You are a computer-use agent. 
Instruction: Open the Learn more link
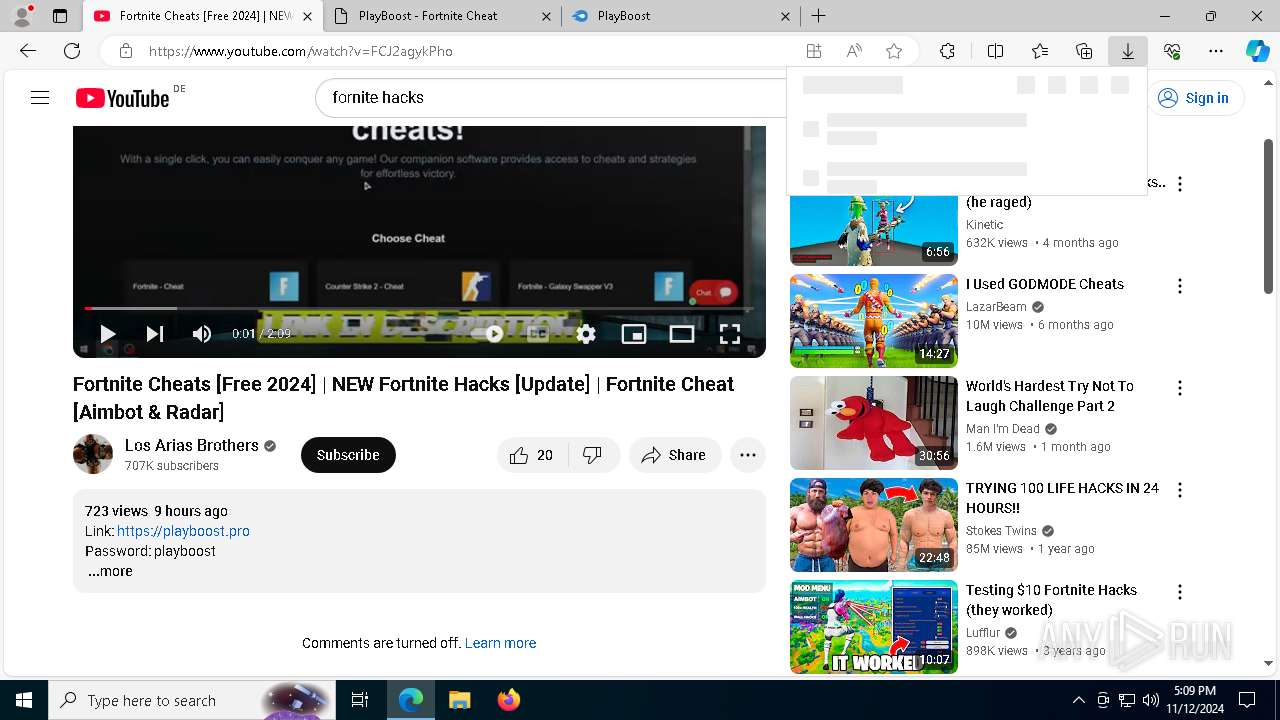(500, 643)
